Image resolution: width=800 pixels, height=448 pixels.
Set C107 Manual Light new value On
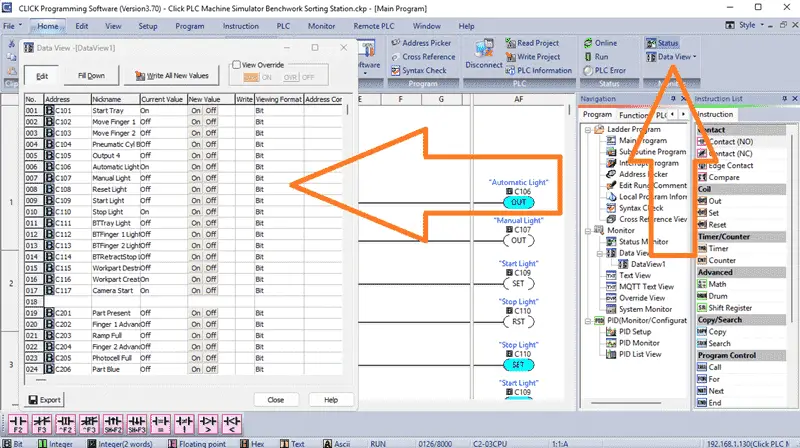coord(196,178)
